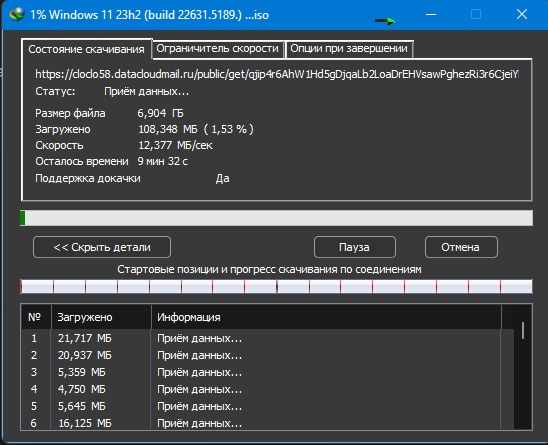Select connection row 1 with 21,717 МБ
The height and width of the screenshot is (445, 548).
point(268,338)
